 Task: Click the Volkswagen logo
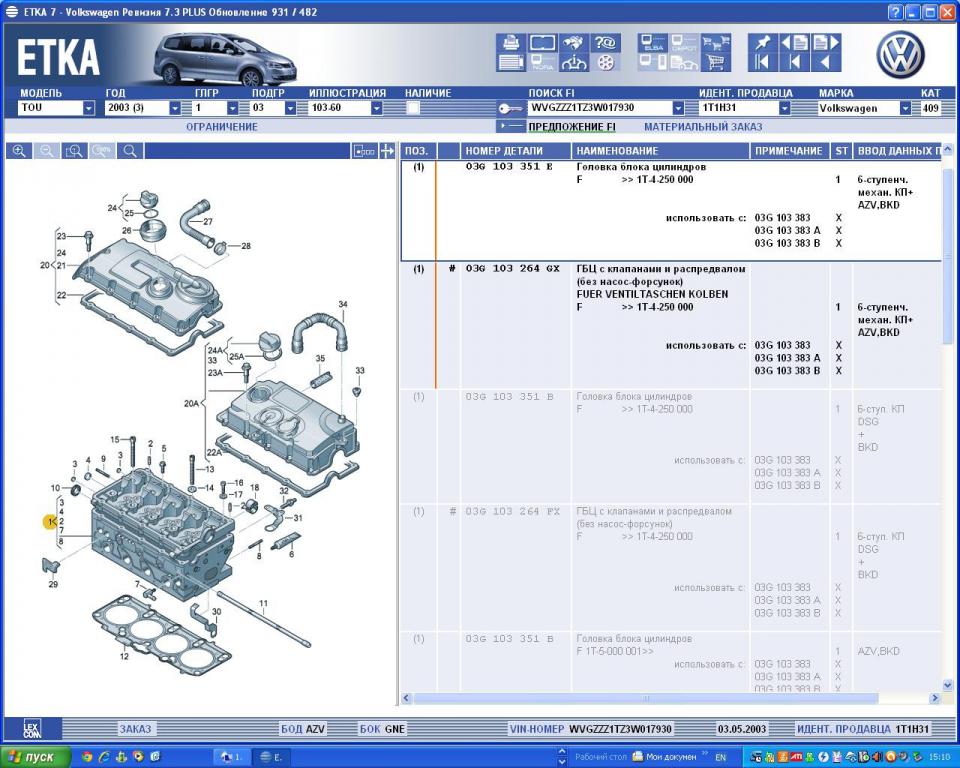[900, 54]
